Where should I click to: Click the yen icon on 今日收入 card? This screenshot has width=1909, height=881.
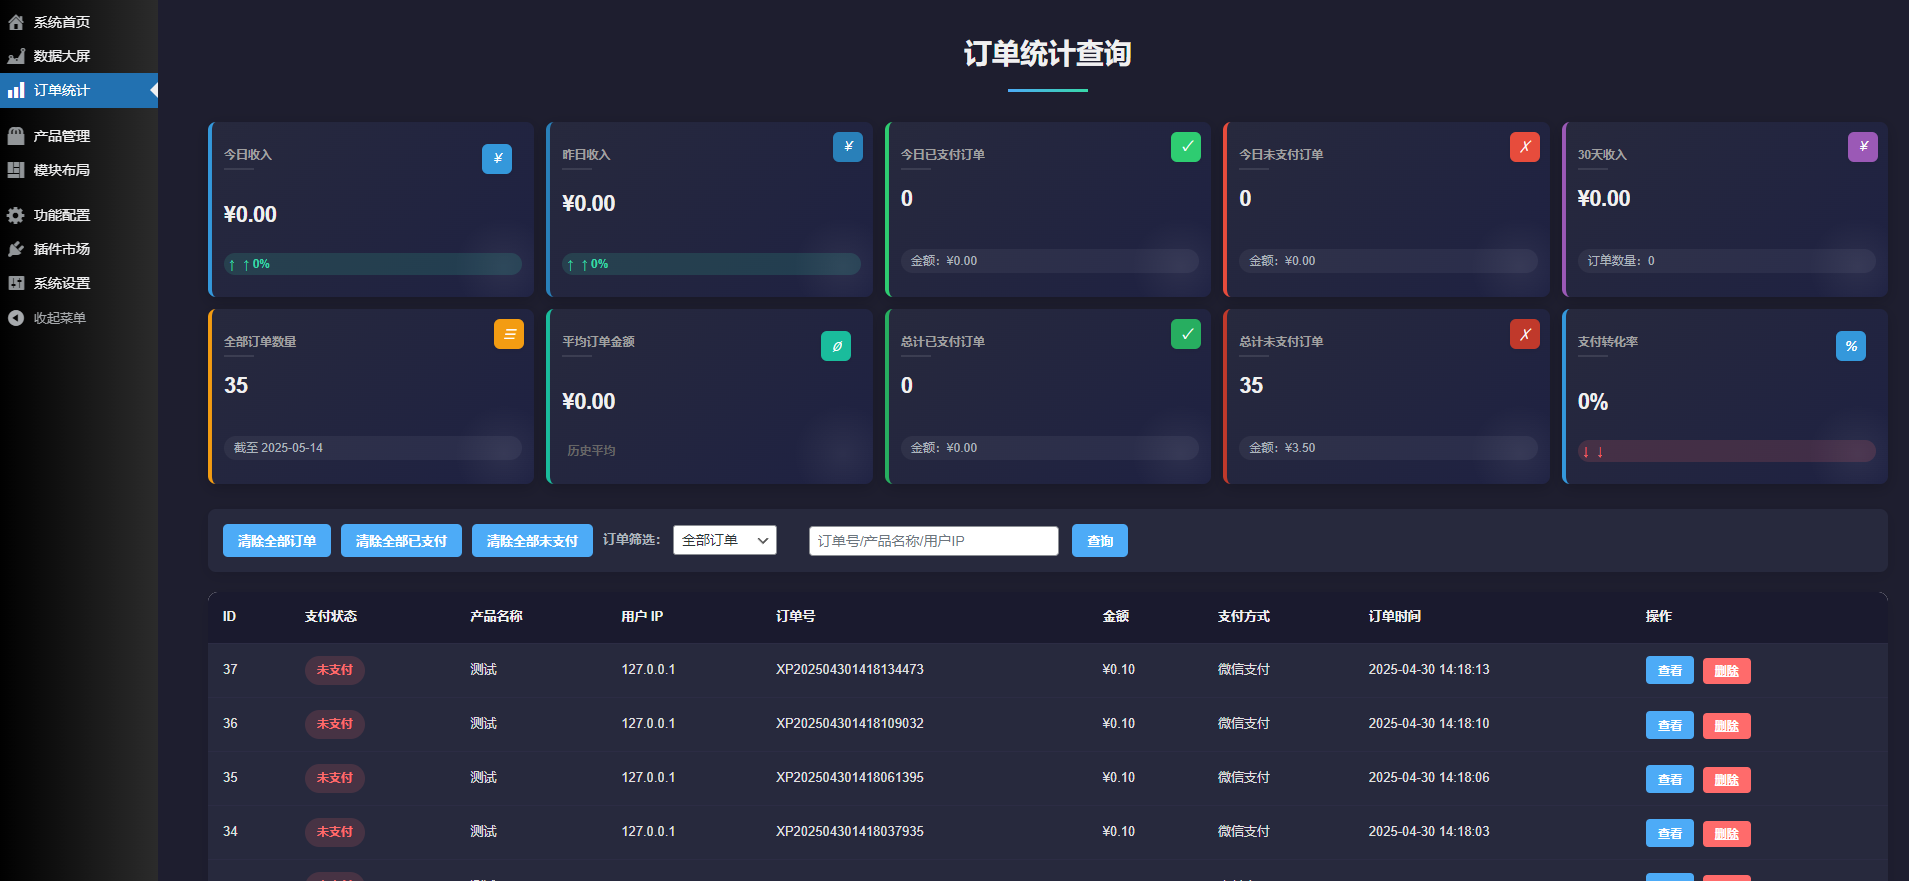coord(497,159)
